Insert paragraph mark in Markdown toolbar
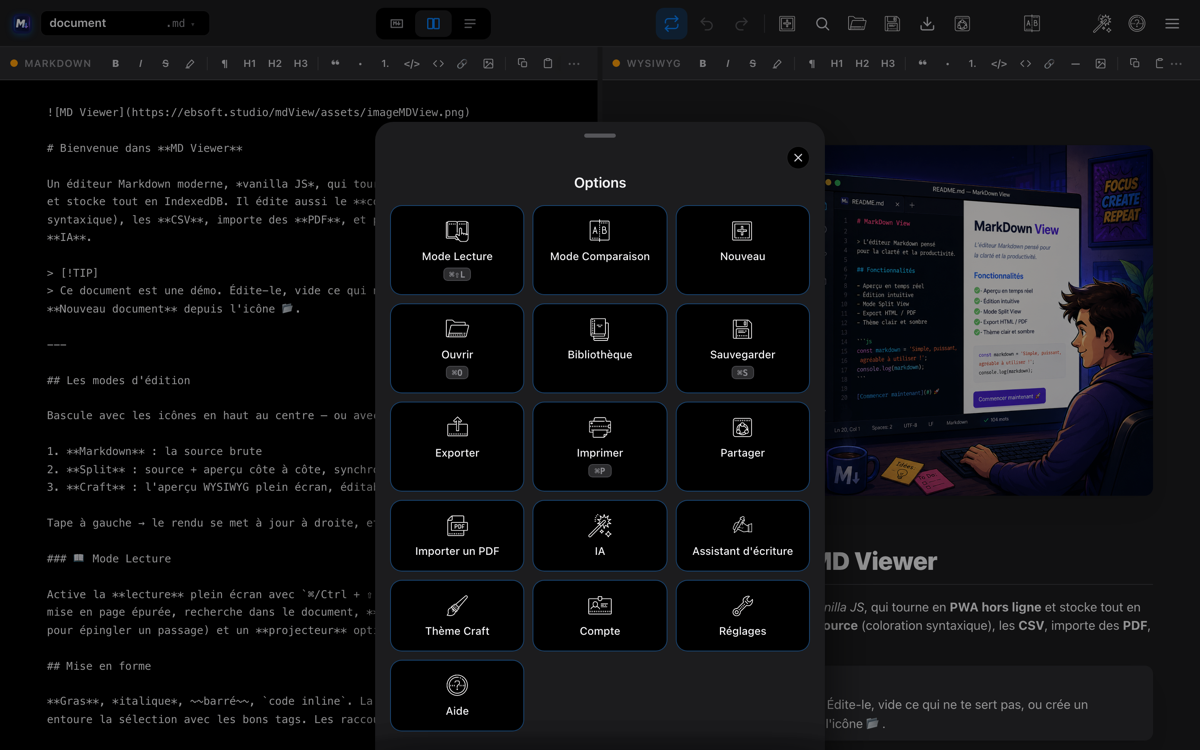 point(224,63)
